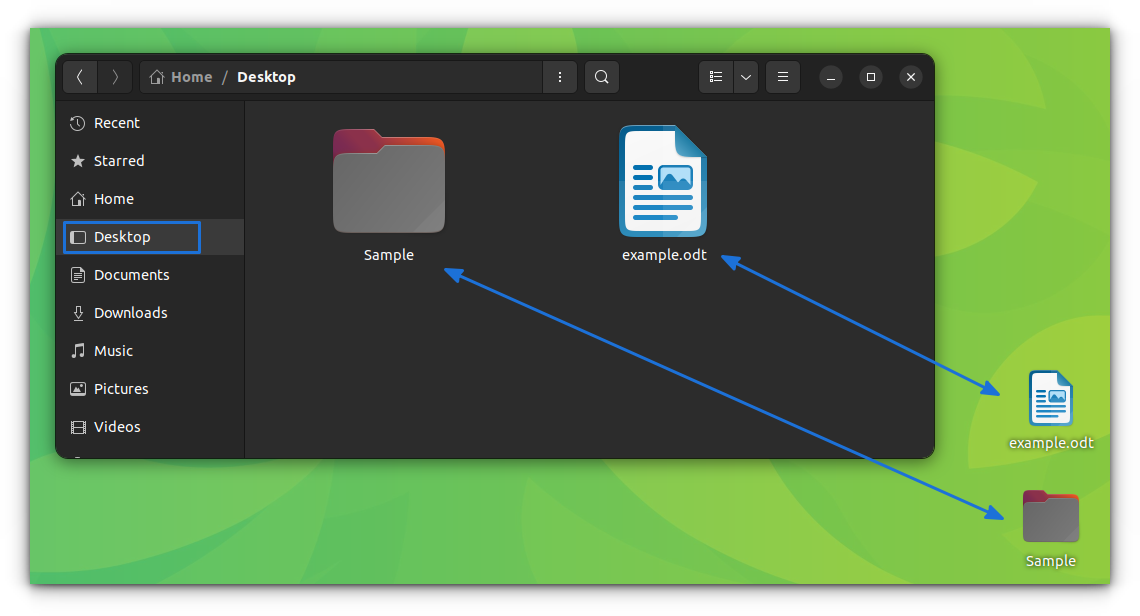Switch to list view
This screenshot has width=1140, height=616.
pyautogui.click(x=716, y=76)
